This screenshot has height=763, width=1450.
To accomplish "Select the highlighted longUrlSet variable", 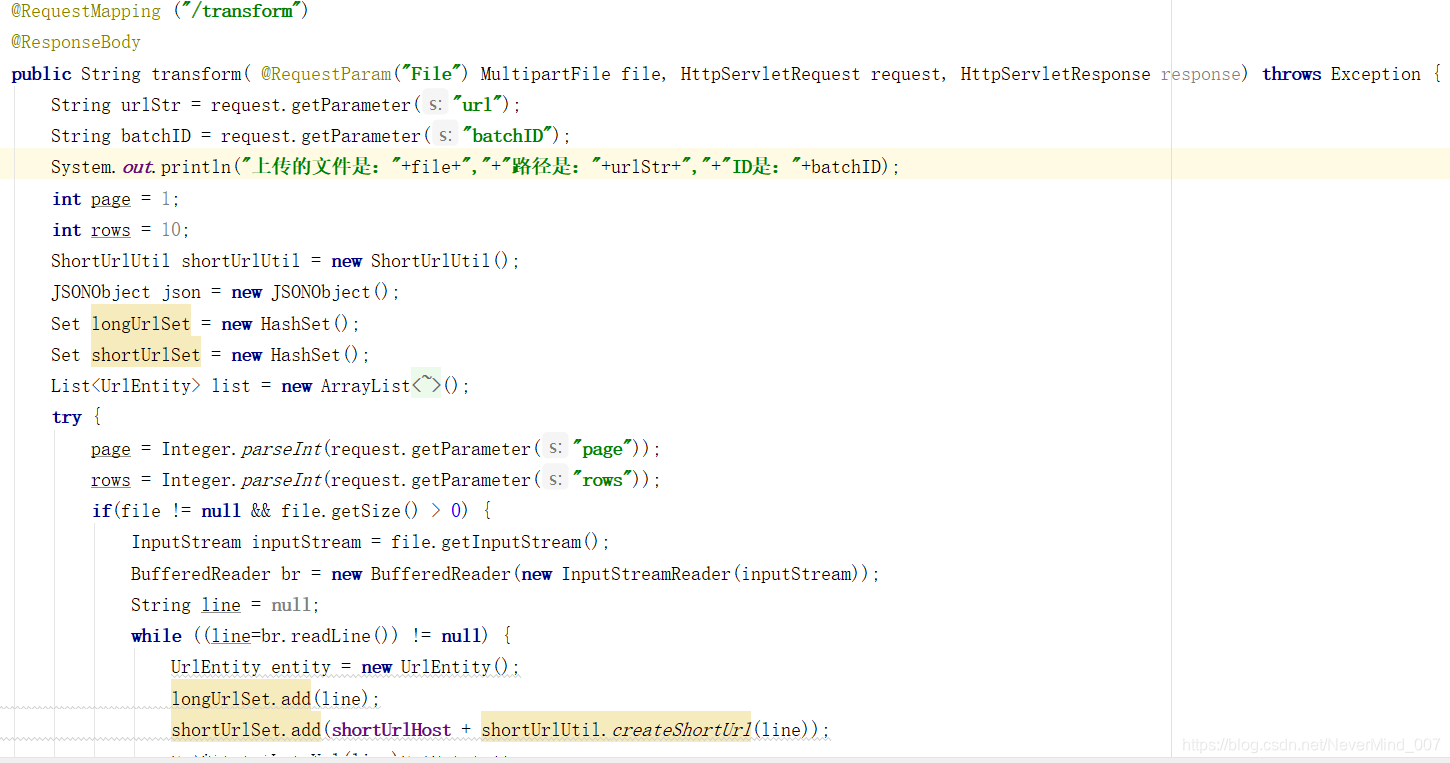I will (140, 323).
